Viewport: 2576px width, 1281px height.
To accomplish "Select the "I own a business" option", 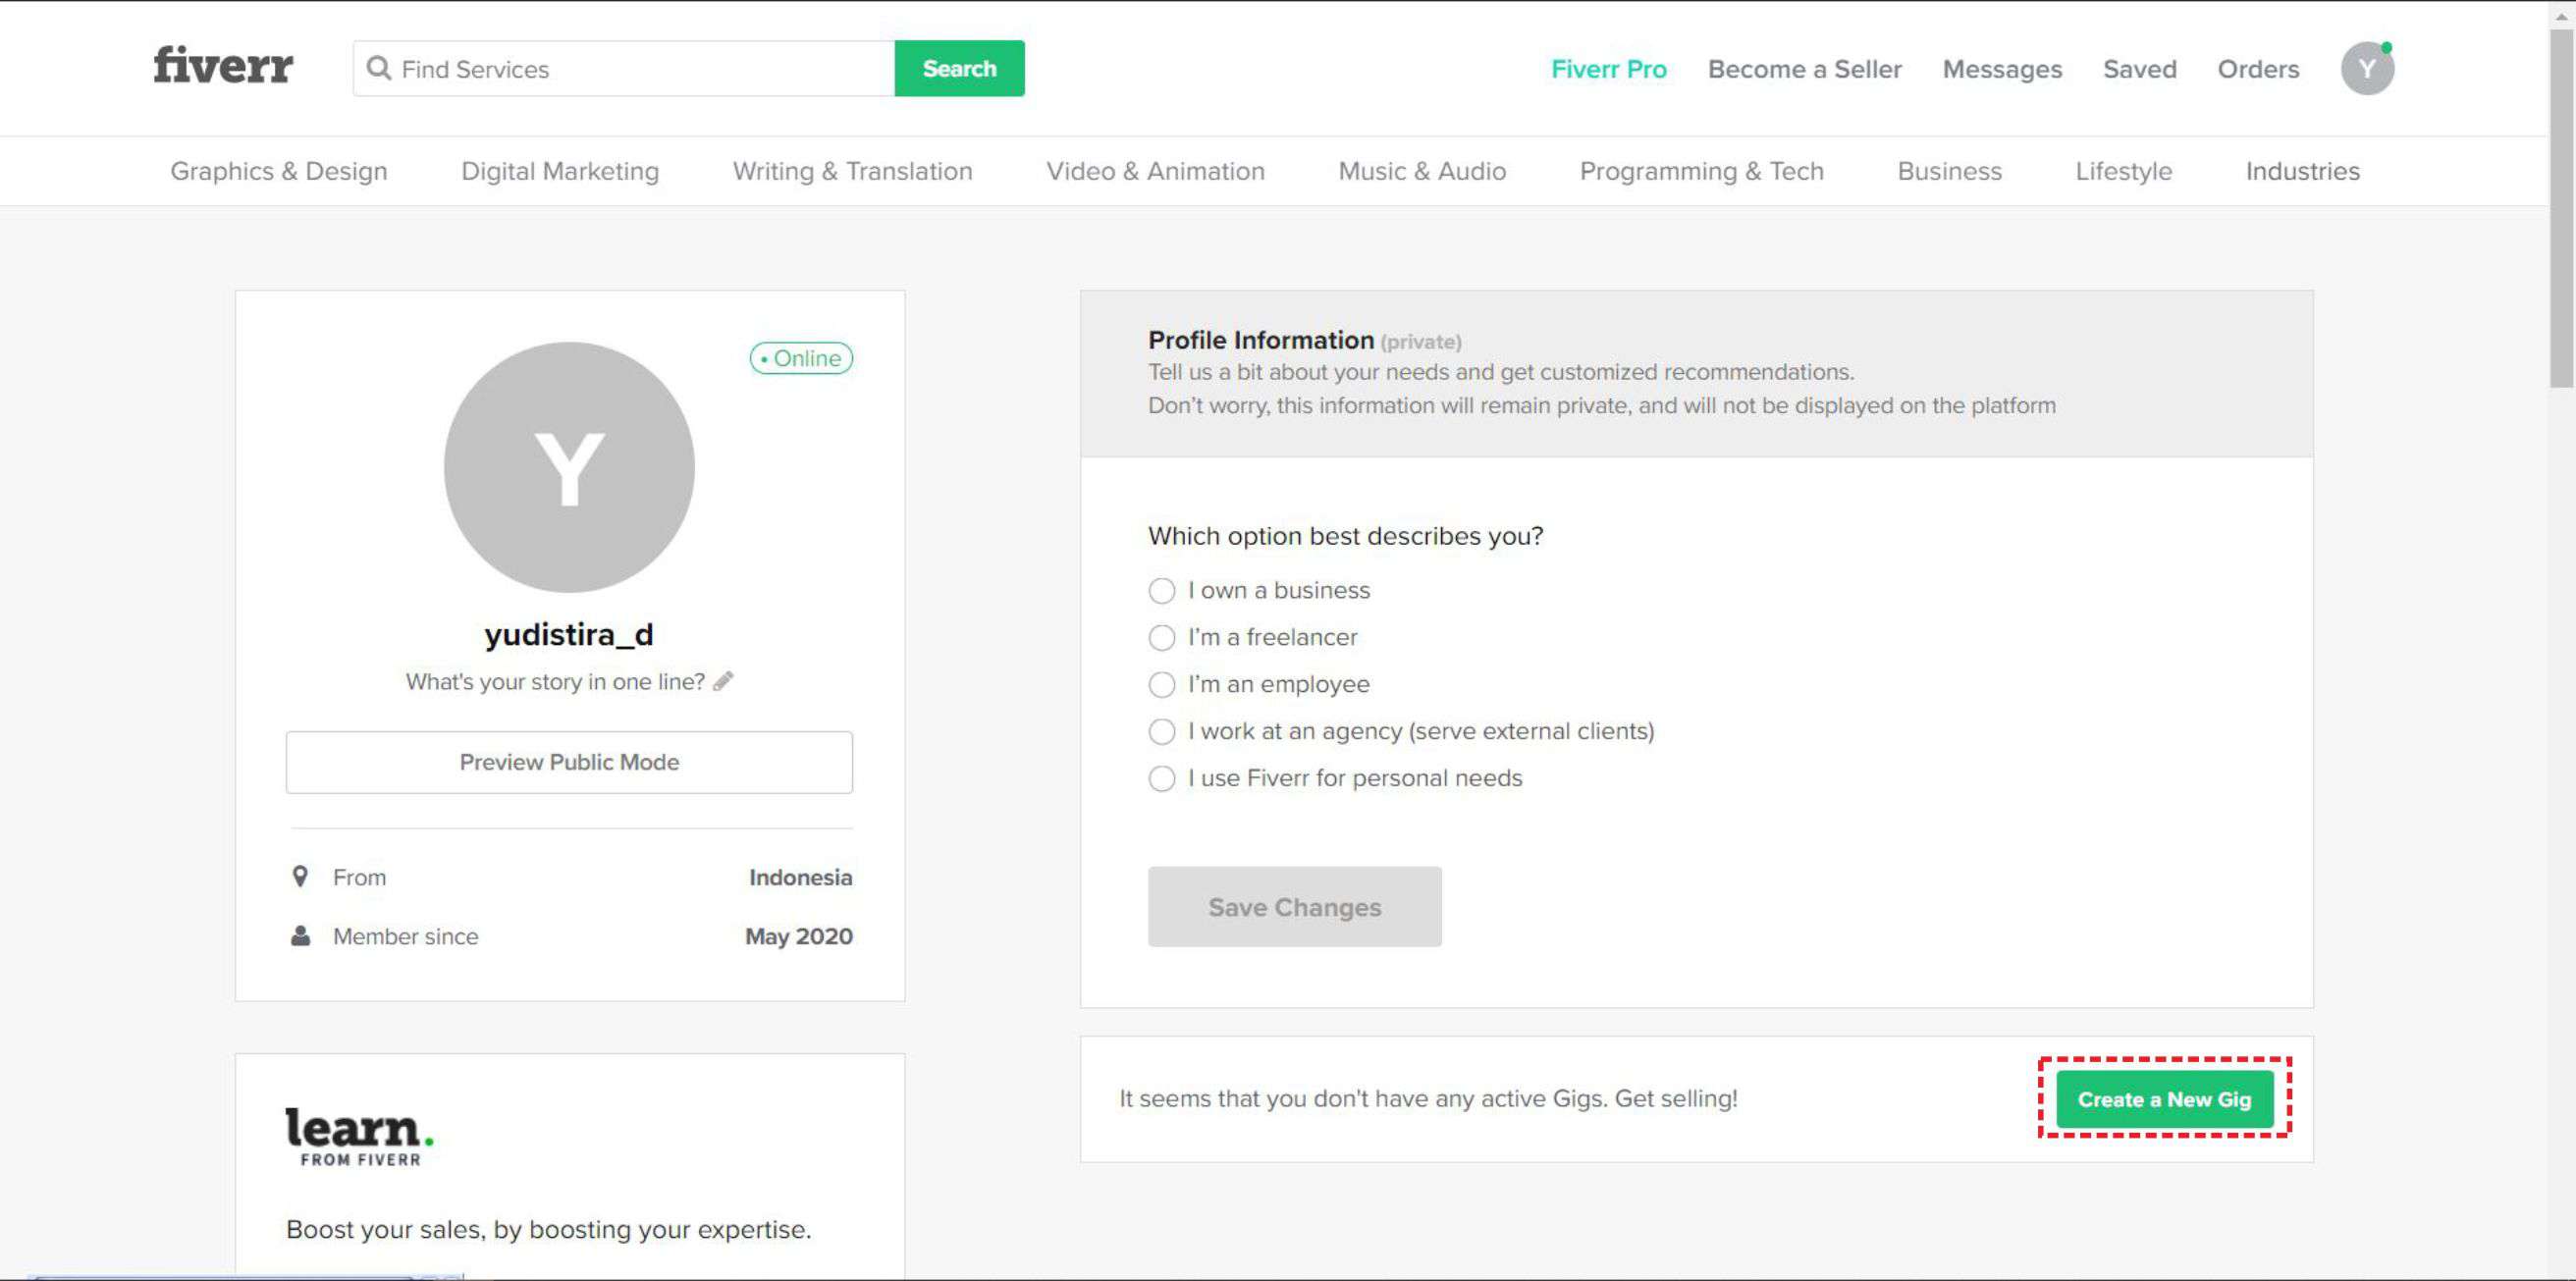I will [x=1161, y=591].
